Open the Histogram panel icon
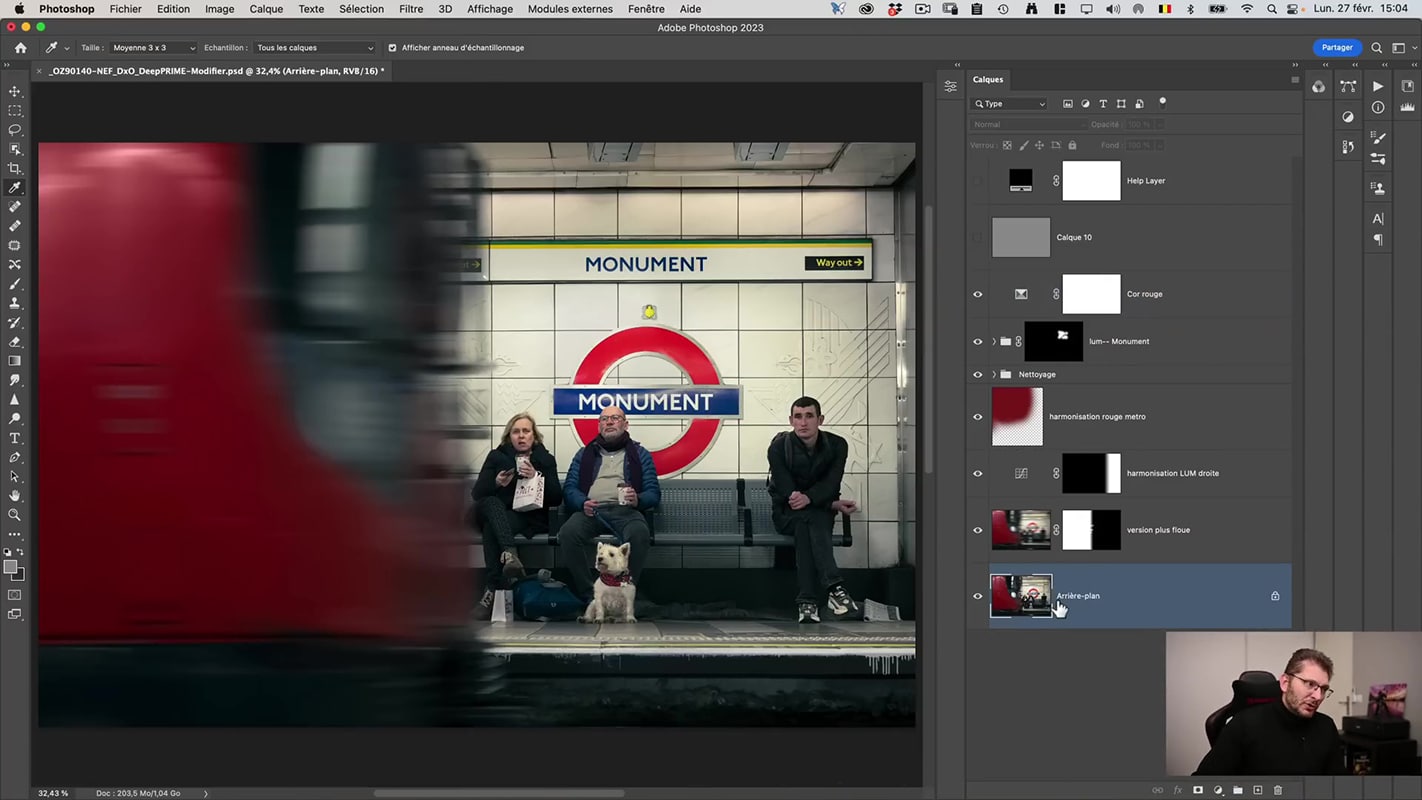This screenshot has height=800, width=1422. point(1408,107)
